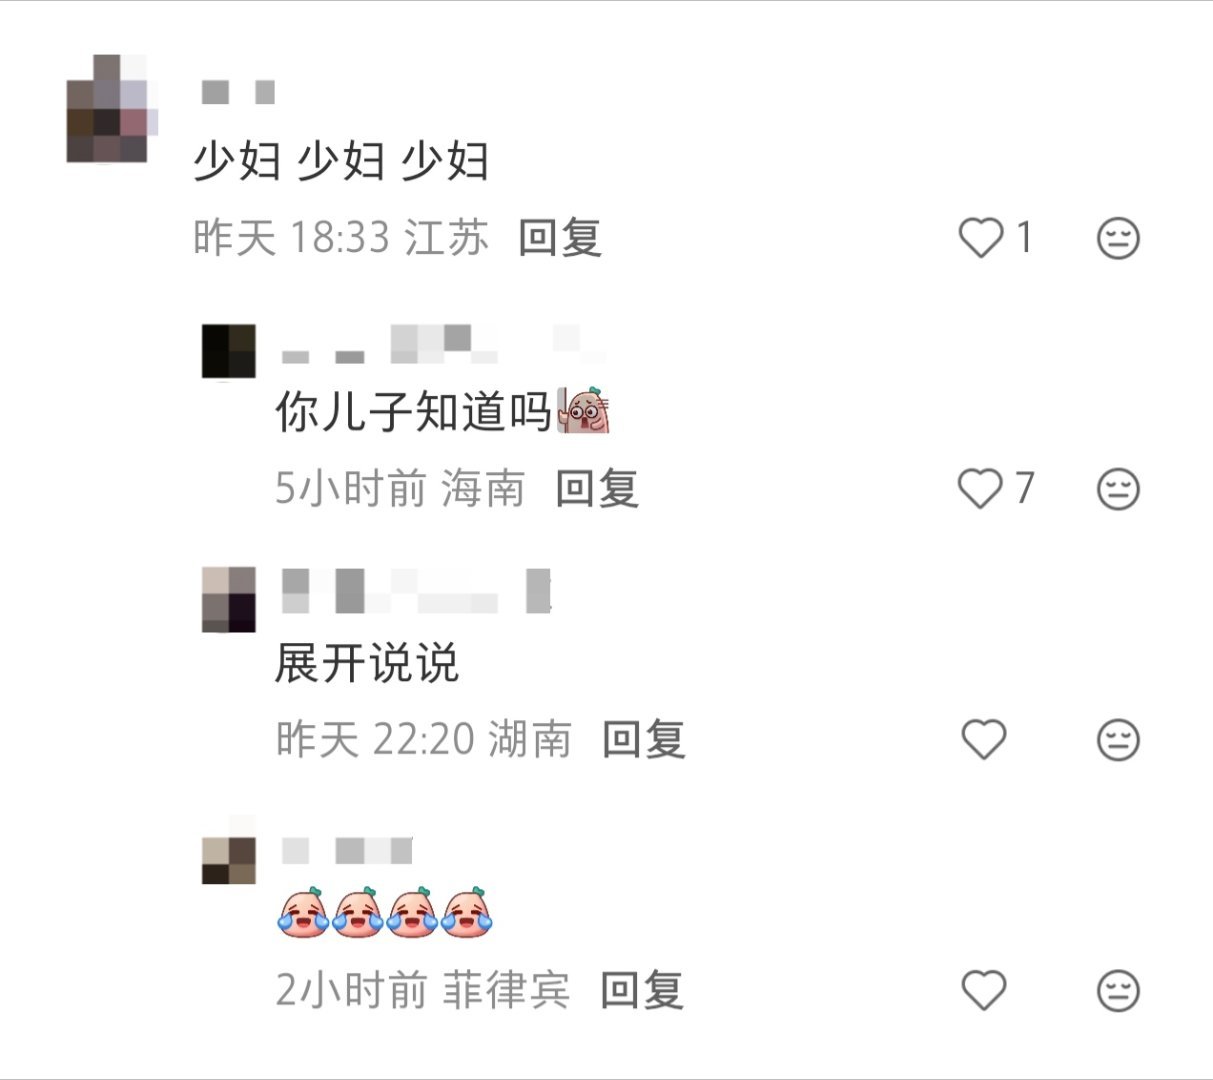The height and width of the screenshot is (1080, 1213).
Task: Tap dislike face on 江苏 comment
Action: pyautogui.click(x=1118, y=238)
